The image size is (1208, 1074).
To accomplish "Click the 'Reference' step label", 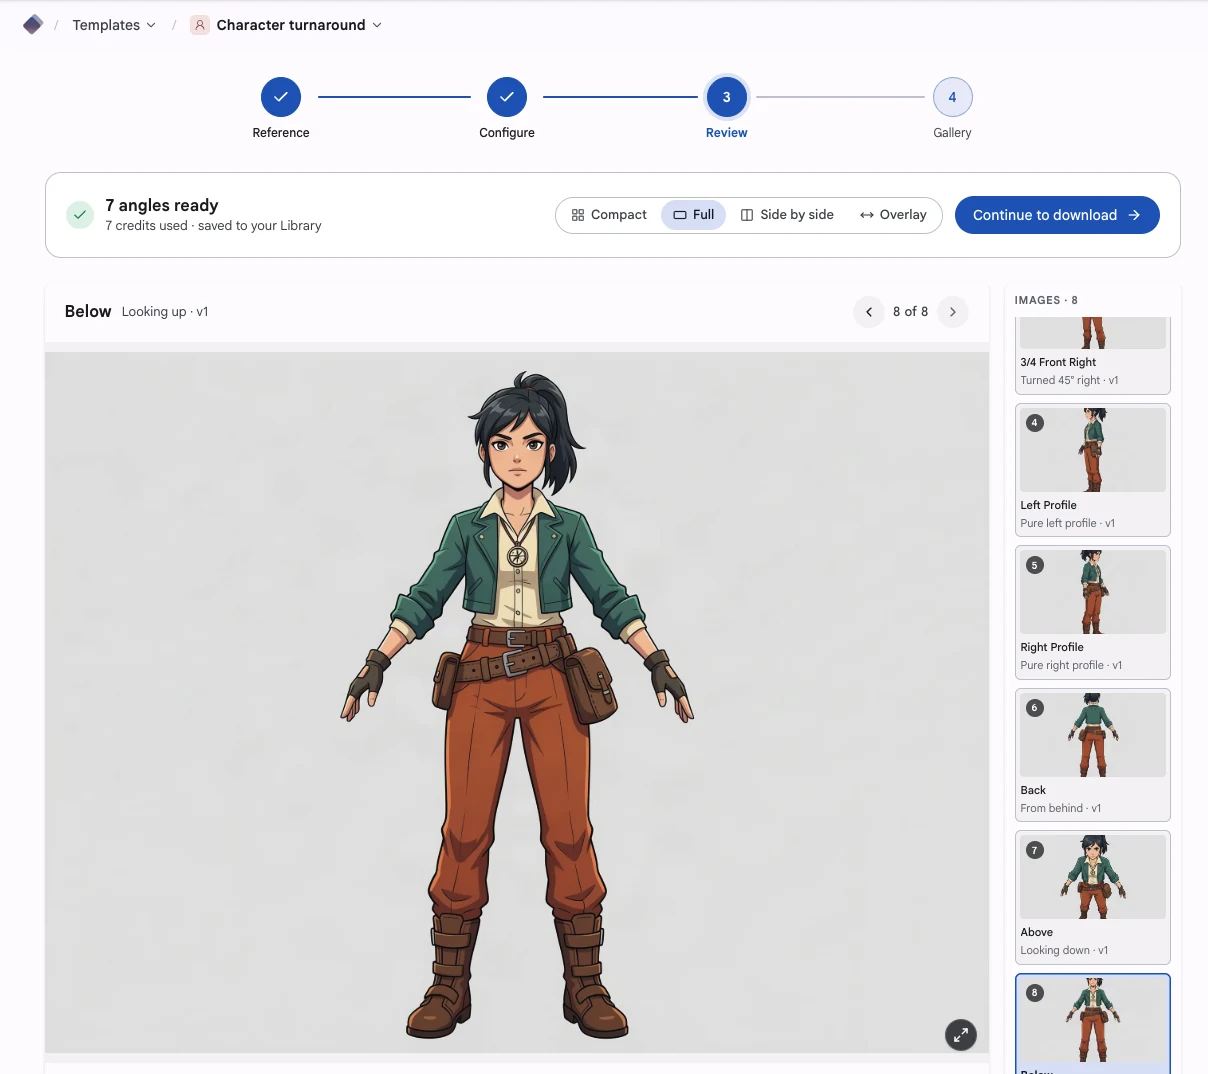I will point(281,133).
